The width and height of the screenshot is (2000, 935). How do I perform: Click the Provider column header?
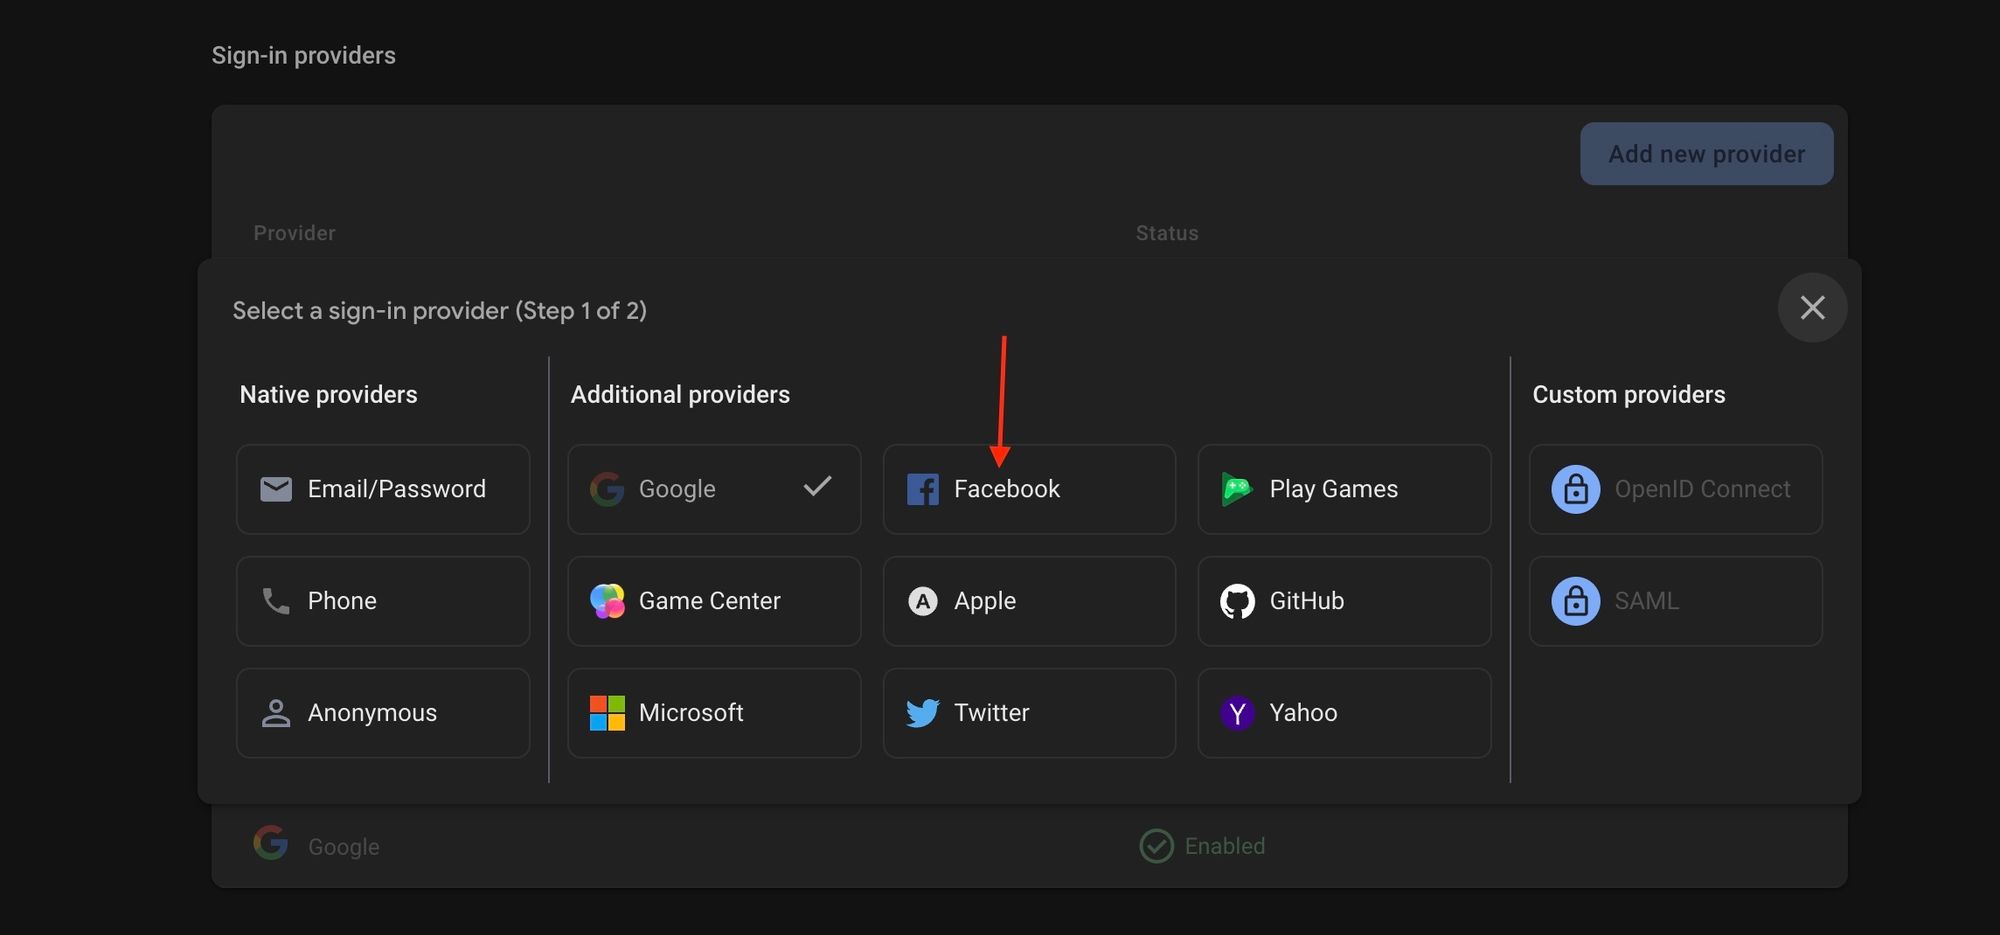294,233
